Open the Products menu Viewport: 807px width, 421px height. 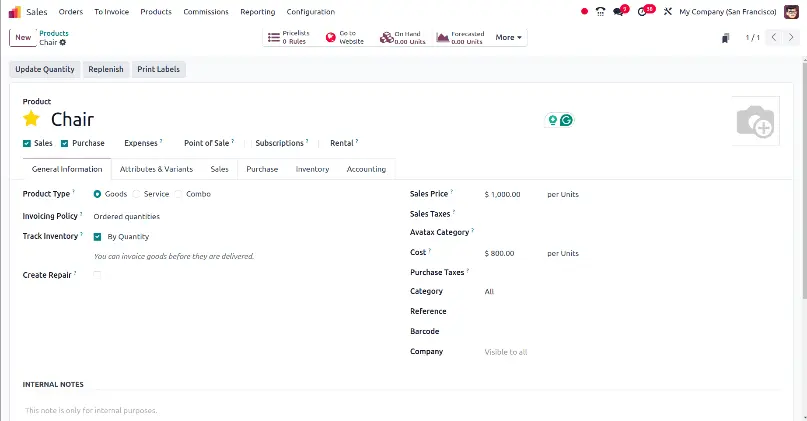click(x=156, y=11)
